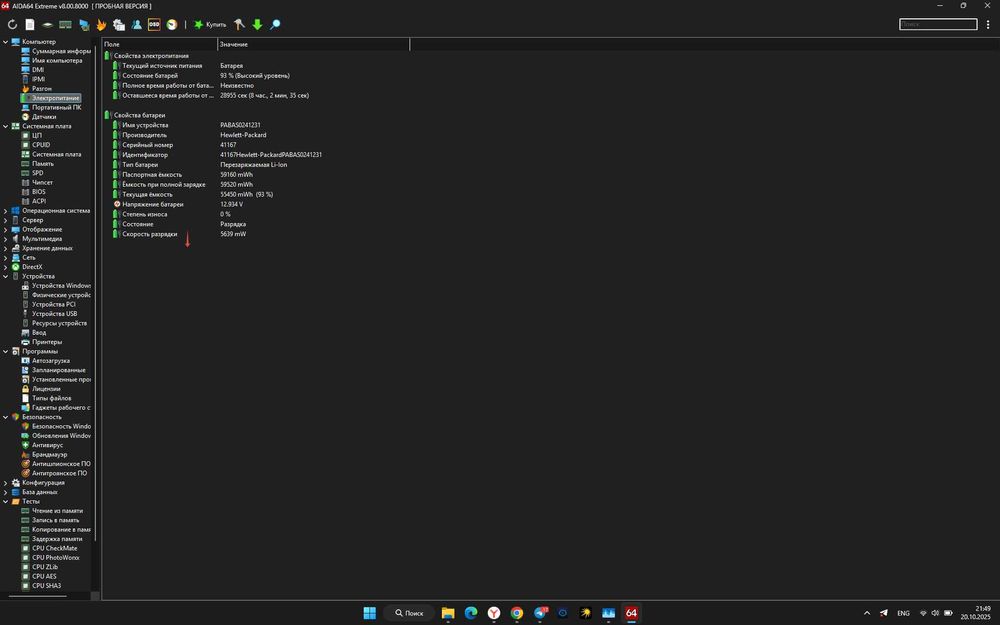Expand the Сервер tree node
Screen dimensions: 1000x625
[6, 220]
